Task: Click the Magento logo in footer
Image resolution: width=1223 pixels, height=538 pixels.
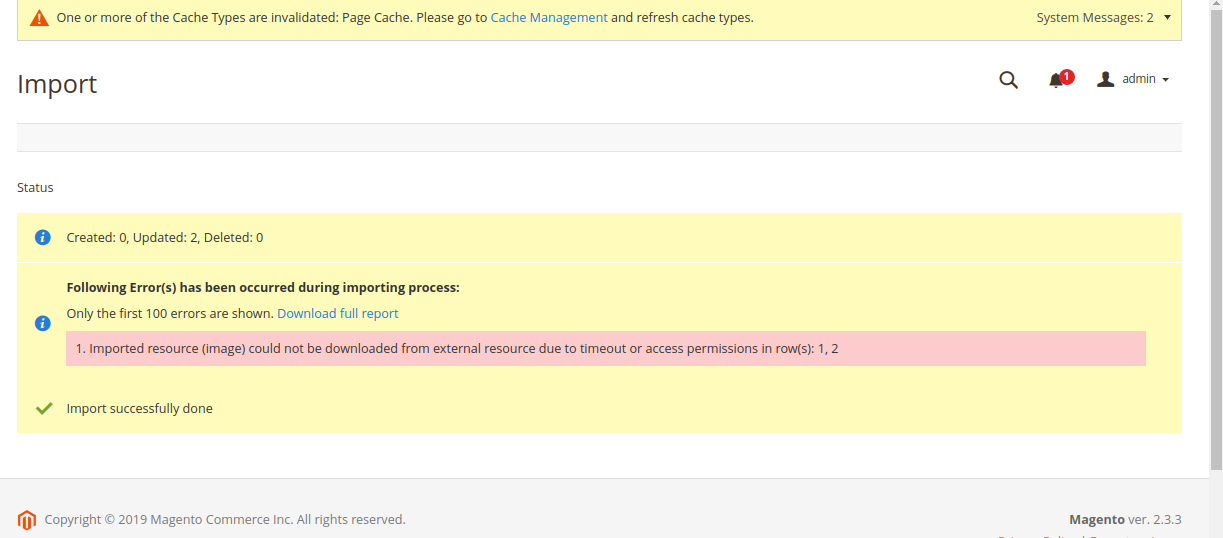Action: 27,520
